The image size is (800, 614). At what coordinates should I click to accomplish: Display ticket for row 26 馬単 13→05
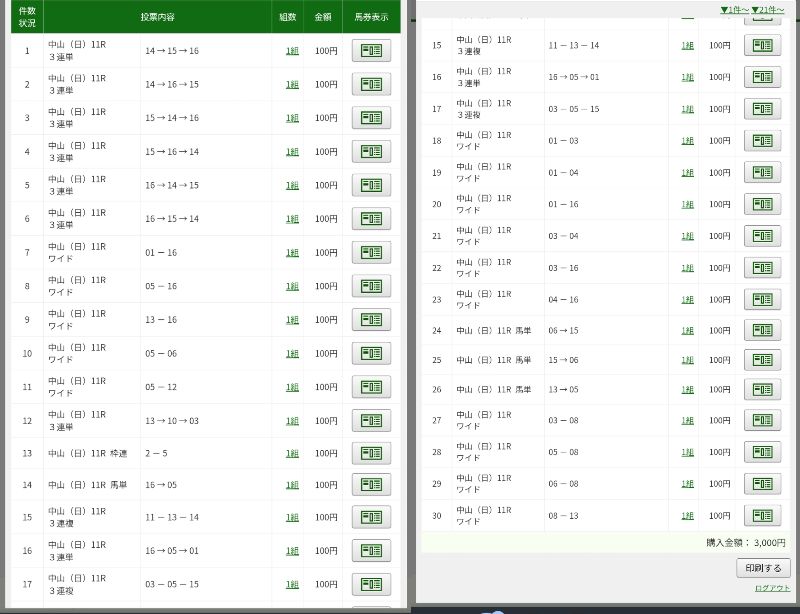(x=762, y=390)
